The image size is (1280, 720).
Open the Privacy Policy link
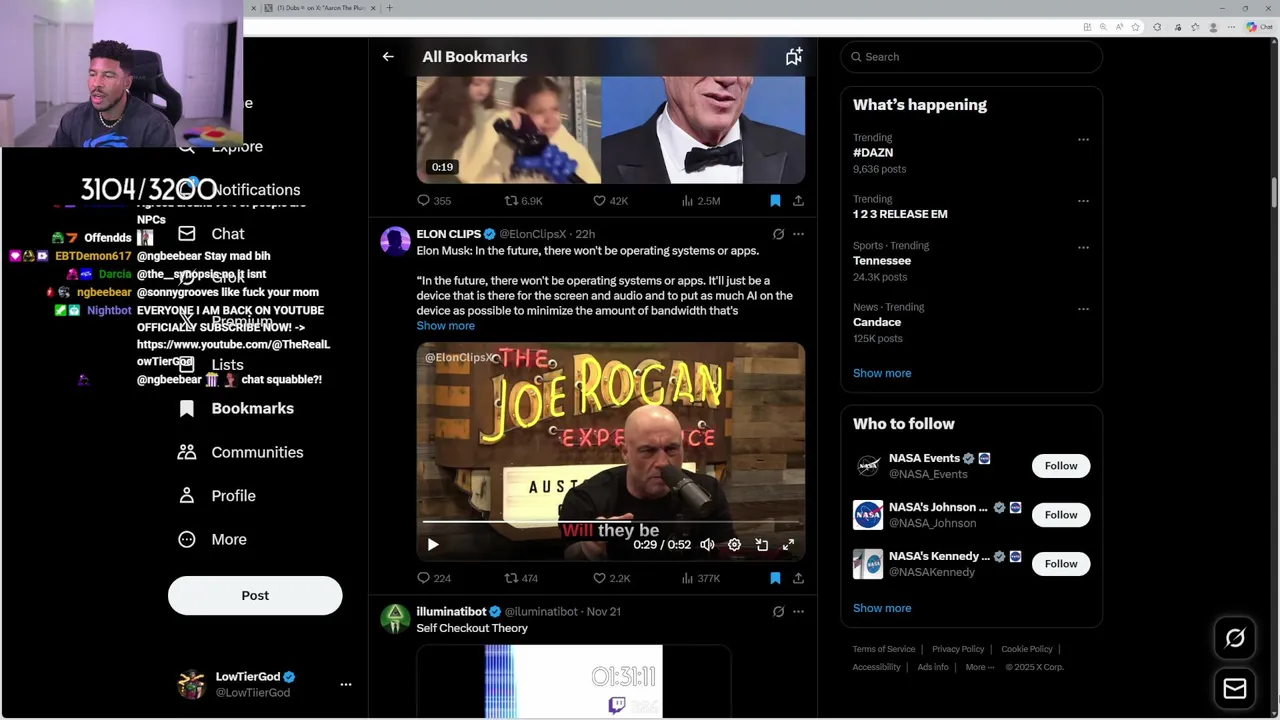958,649
